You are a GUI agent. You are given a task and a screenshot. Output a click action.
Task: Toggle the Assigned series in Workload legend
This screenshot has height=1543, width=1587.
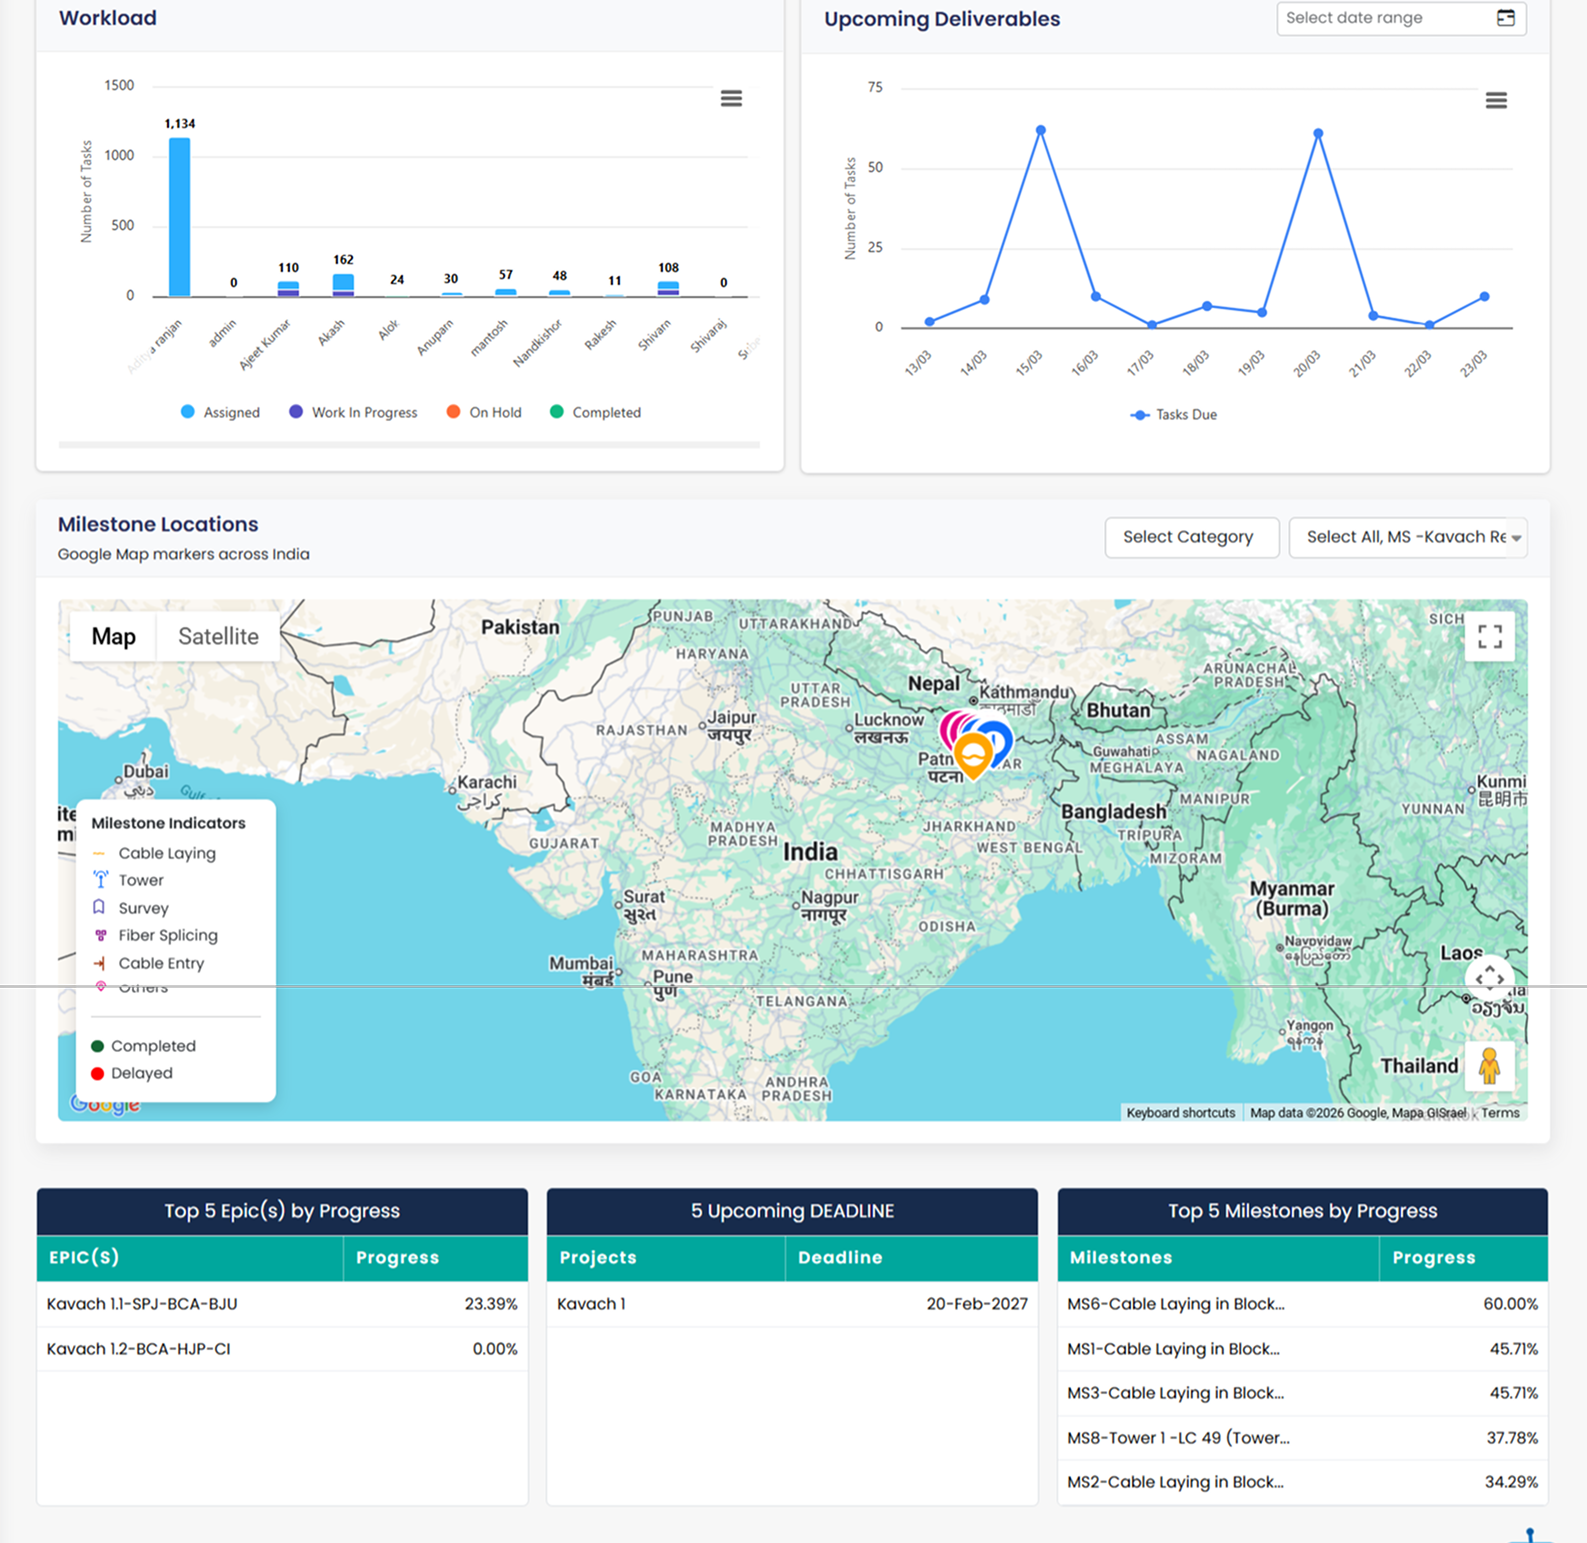pyautogui.click(x=220, y=412)
